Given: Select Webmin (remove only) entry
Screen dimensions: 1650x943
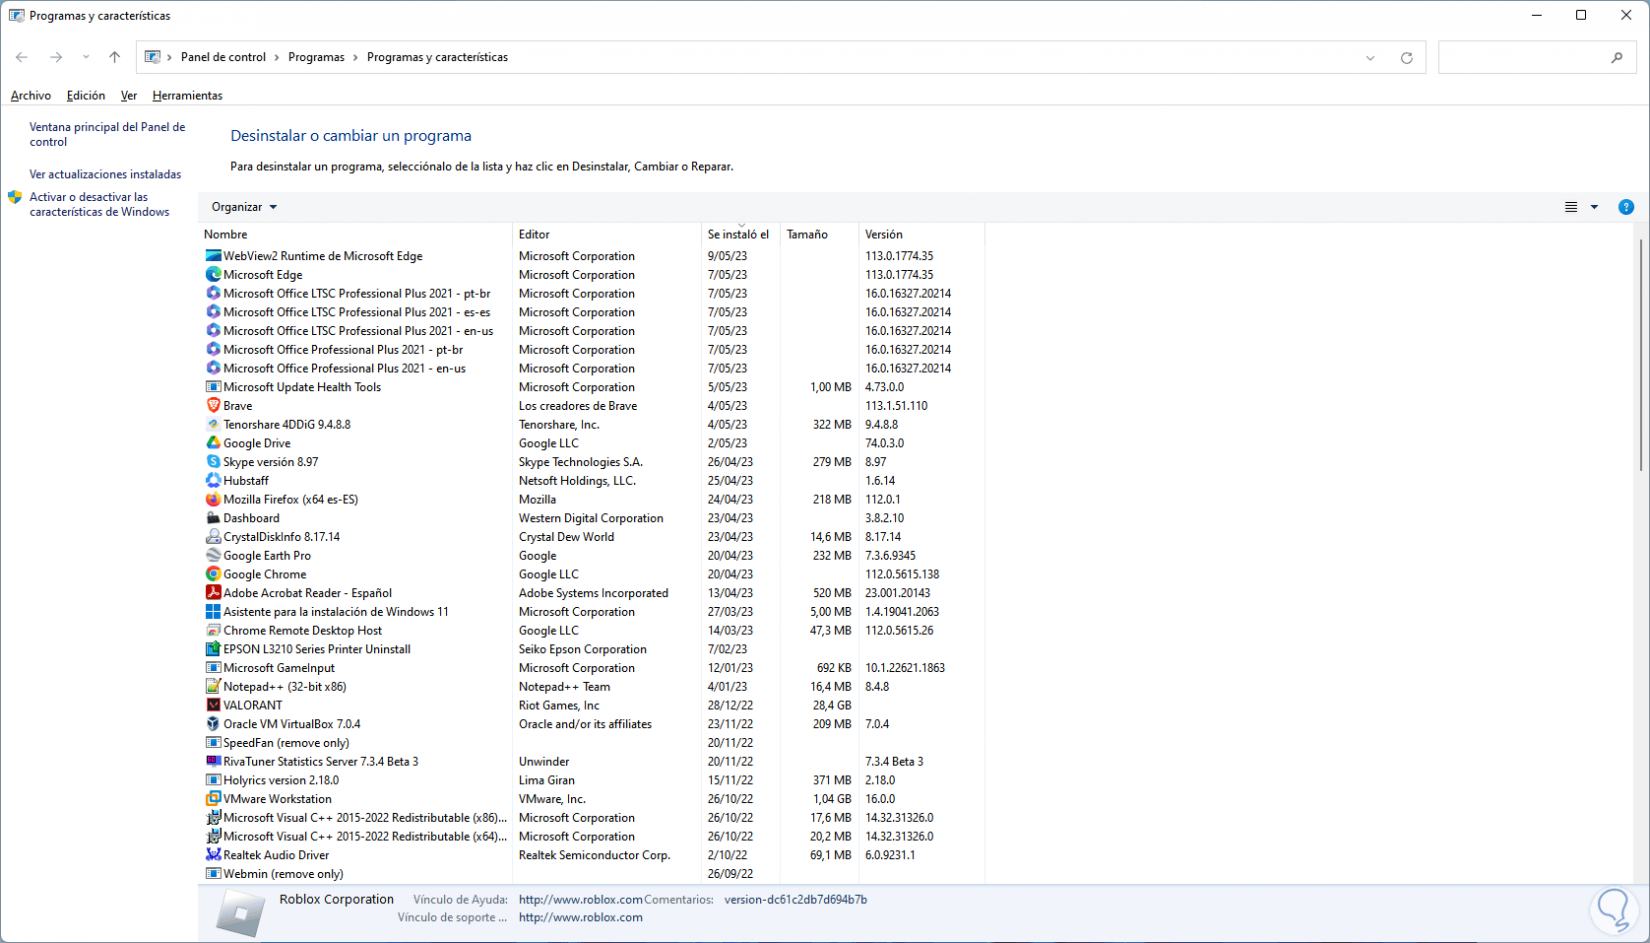Looking at the screenshot, I should (592, 874).
